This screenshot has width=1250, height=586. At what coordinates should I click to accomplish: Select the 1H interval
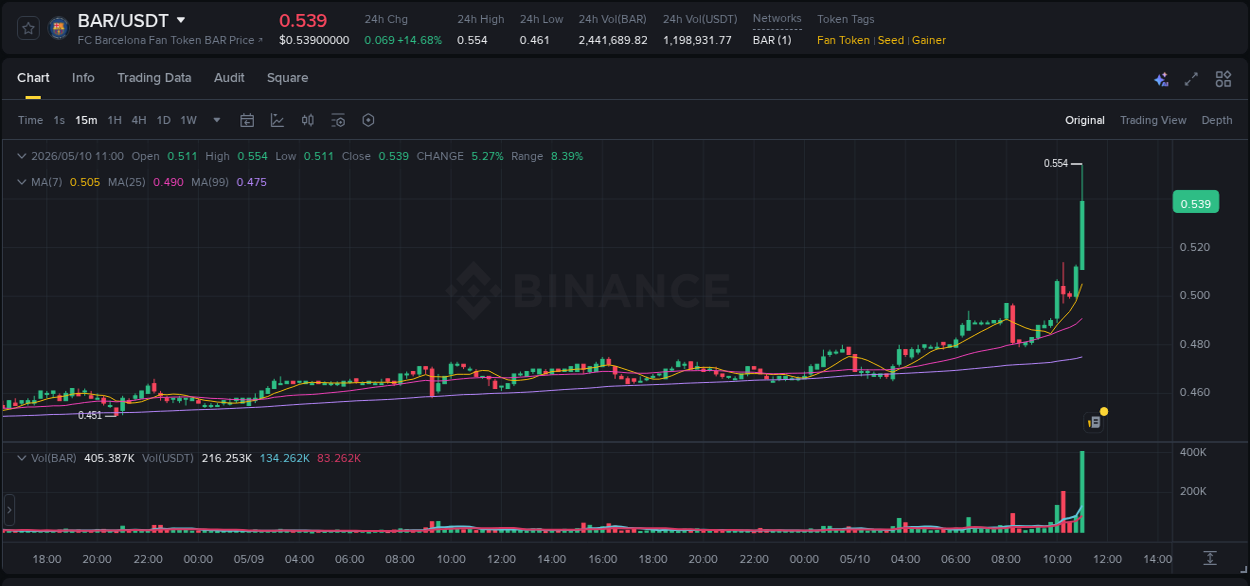[x=115, y=120]
